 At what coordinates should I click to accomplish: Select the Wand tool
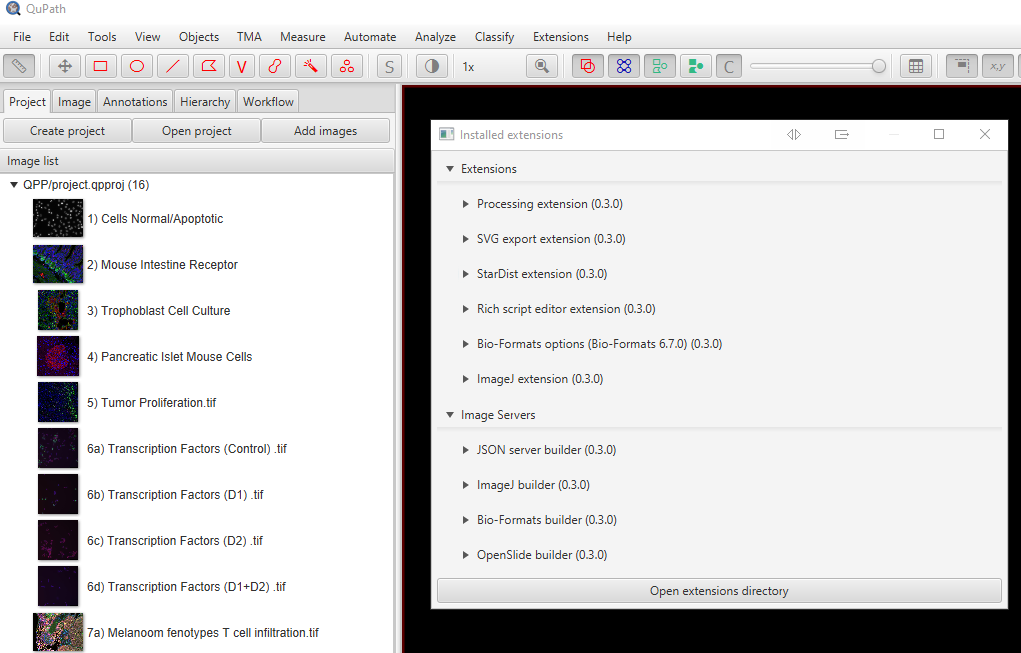click(311, 66)
